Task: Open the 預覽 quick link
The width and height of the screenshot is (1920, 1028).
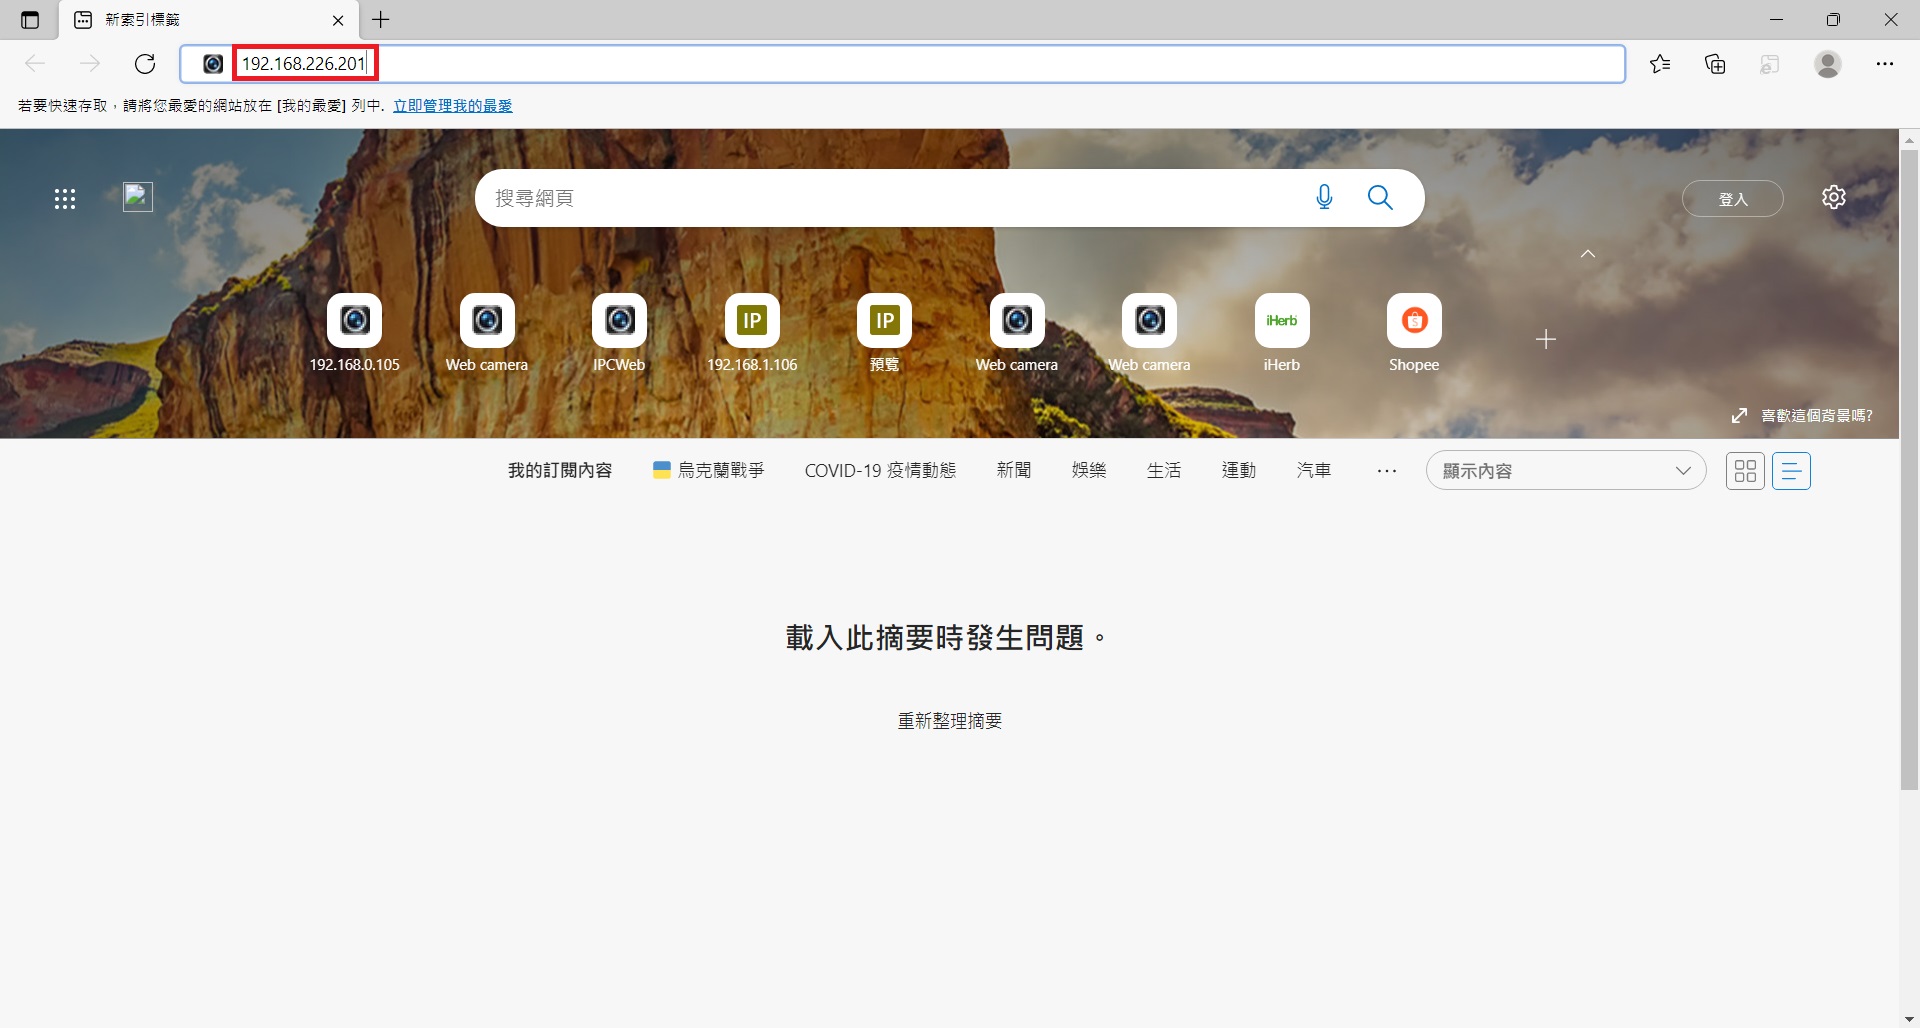Action: click(884, 333)
